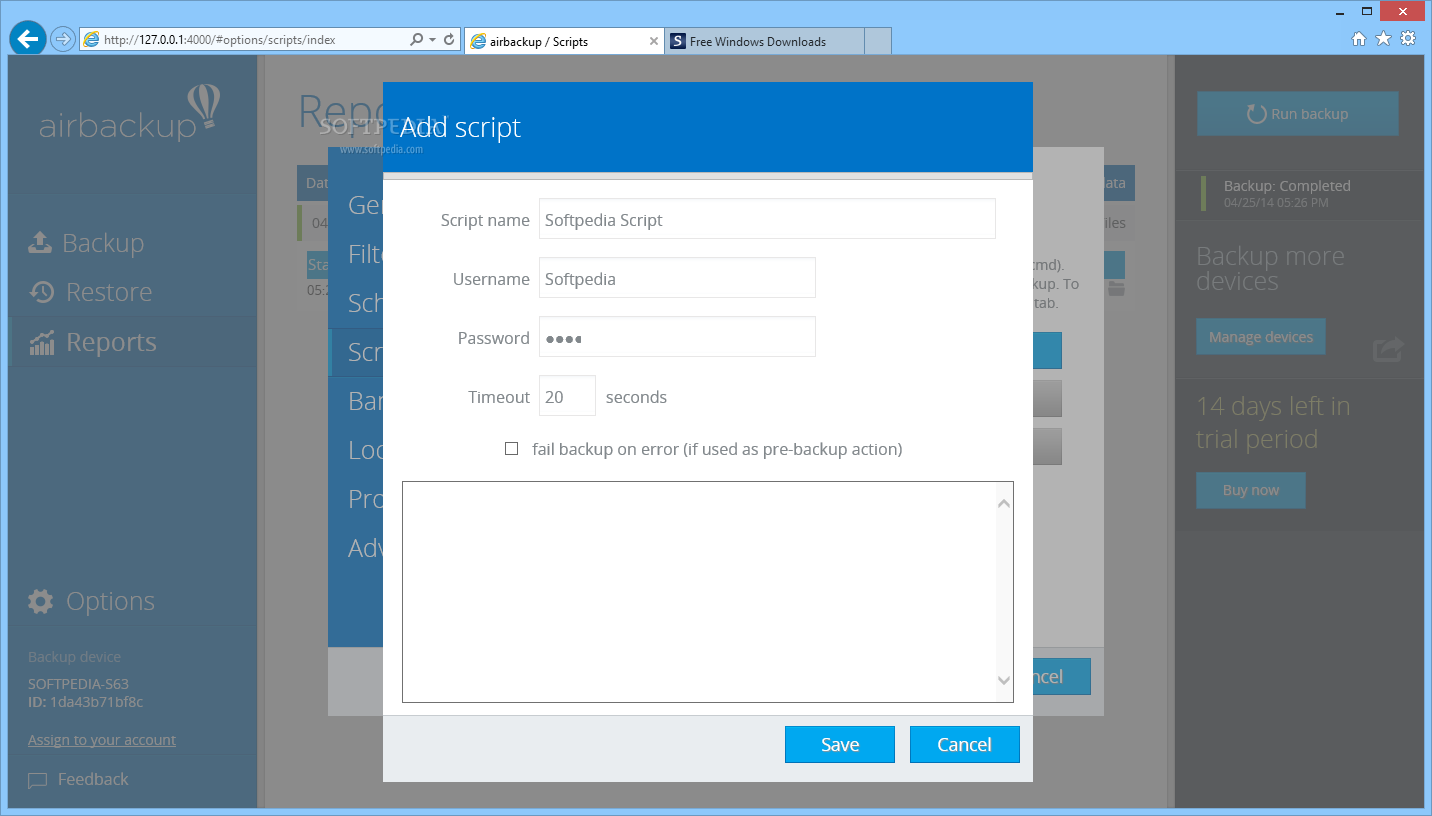Click the Run backup button
The image size is (1432, 816).
(1297, 114)
